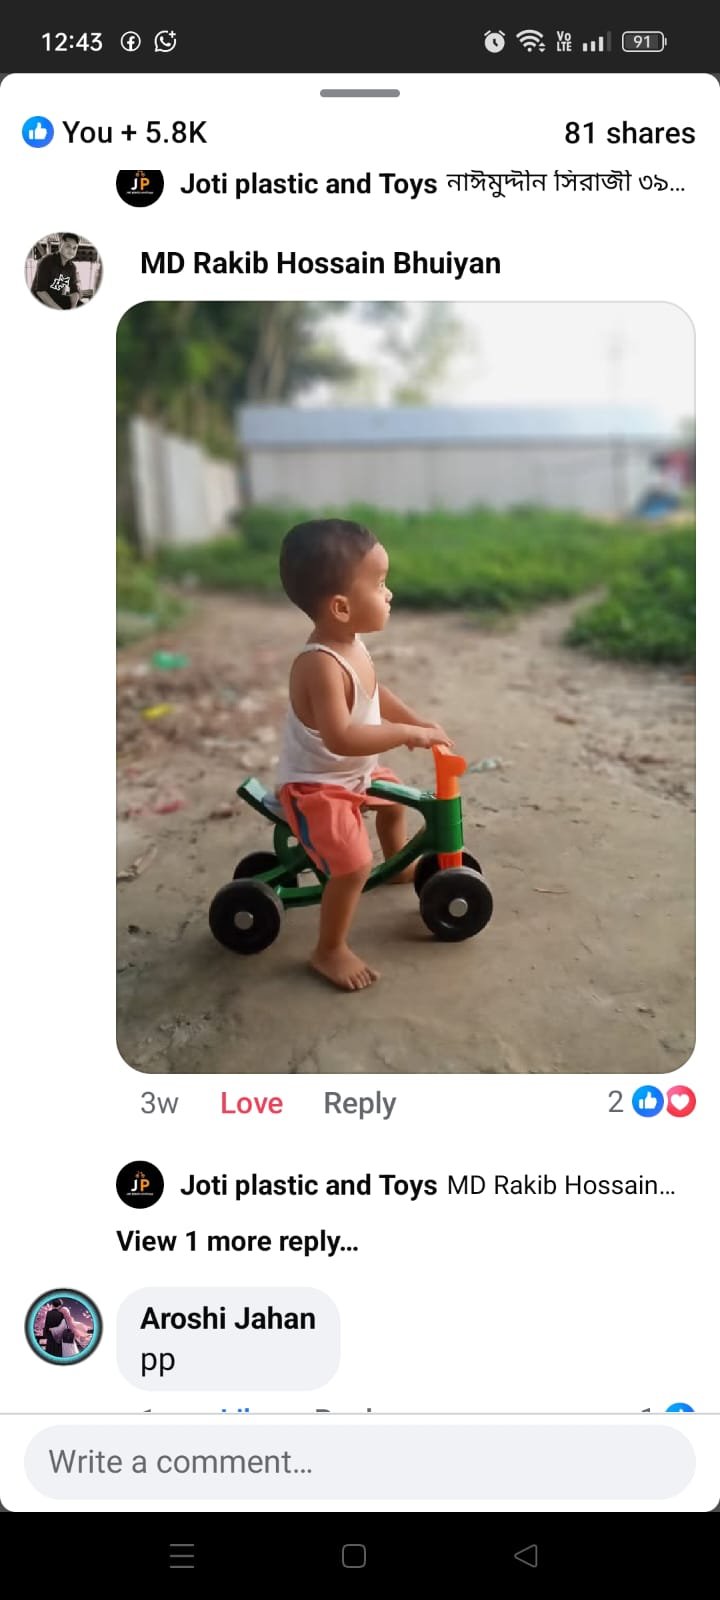Expand the reply mentioning MD Rakib Hossain
The image size is (720, 1600).
click(x=561, y=1185)
